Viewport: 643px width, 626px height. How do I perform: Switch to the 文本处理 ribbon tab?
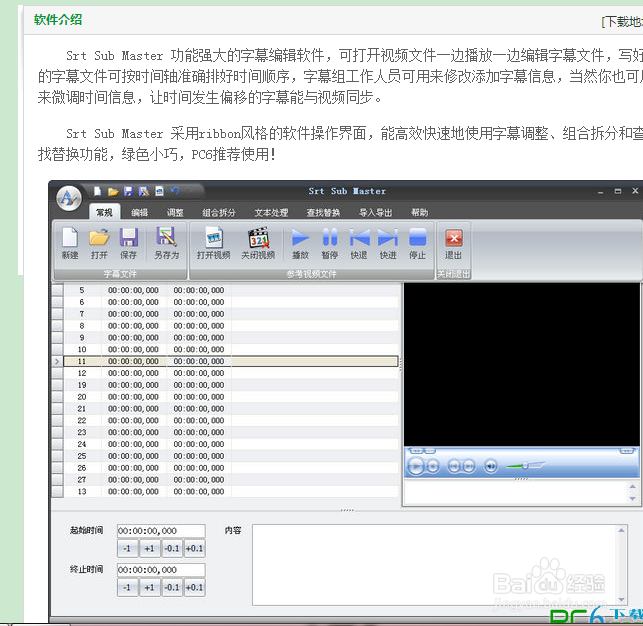(271, 212)
